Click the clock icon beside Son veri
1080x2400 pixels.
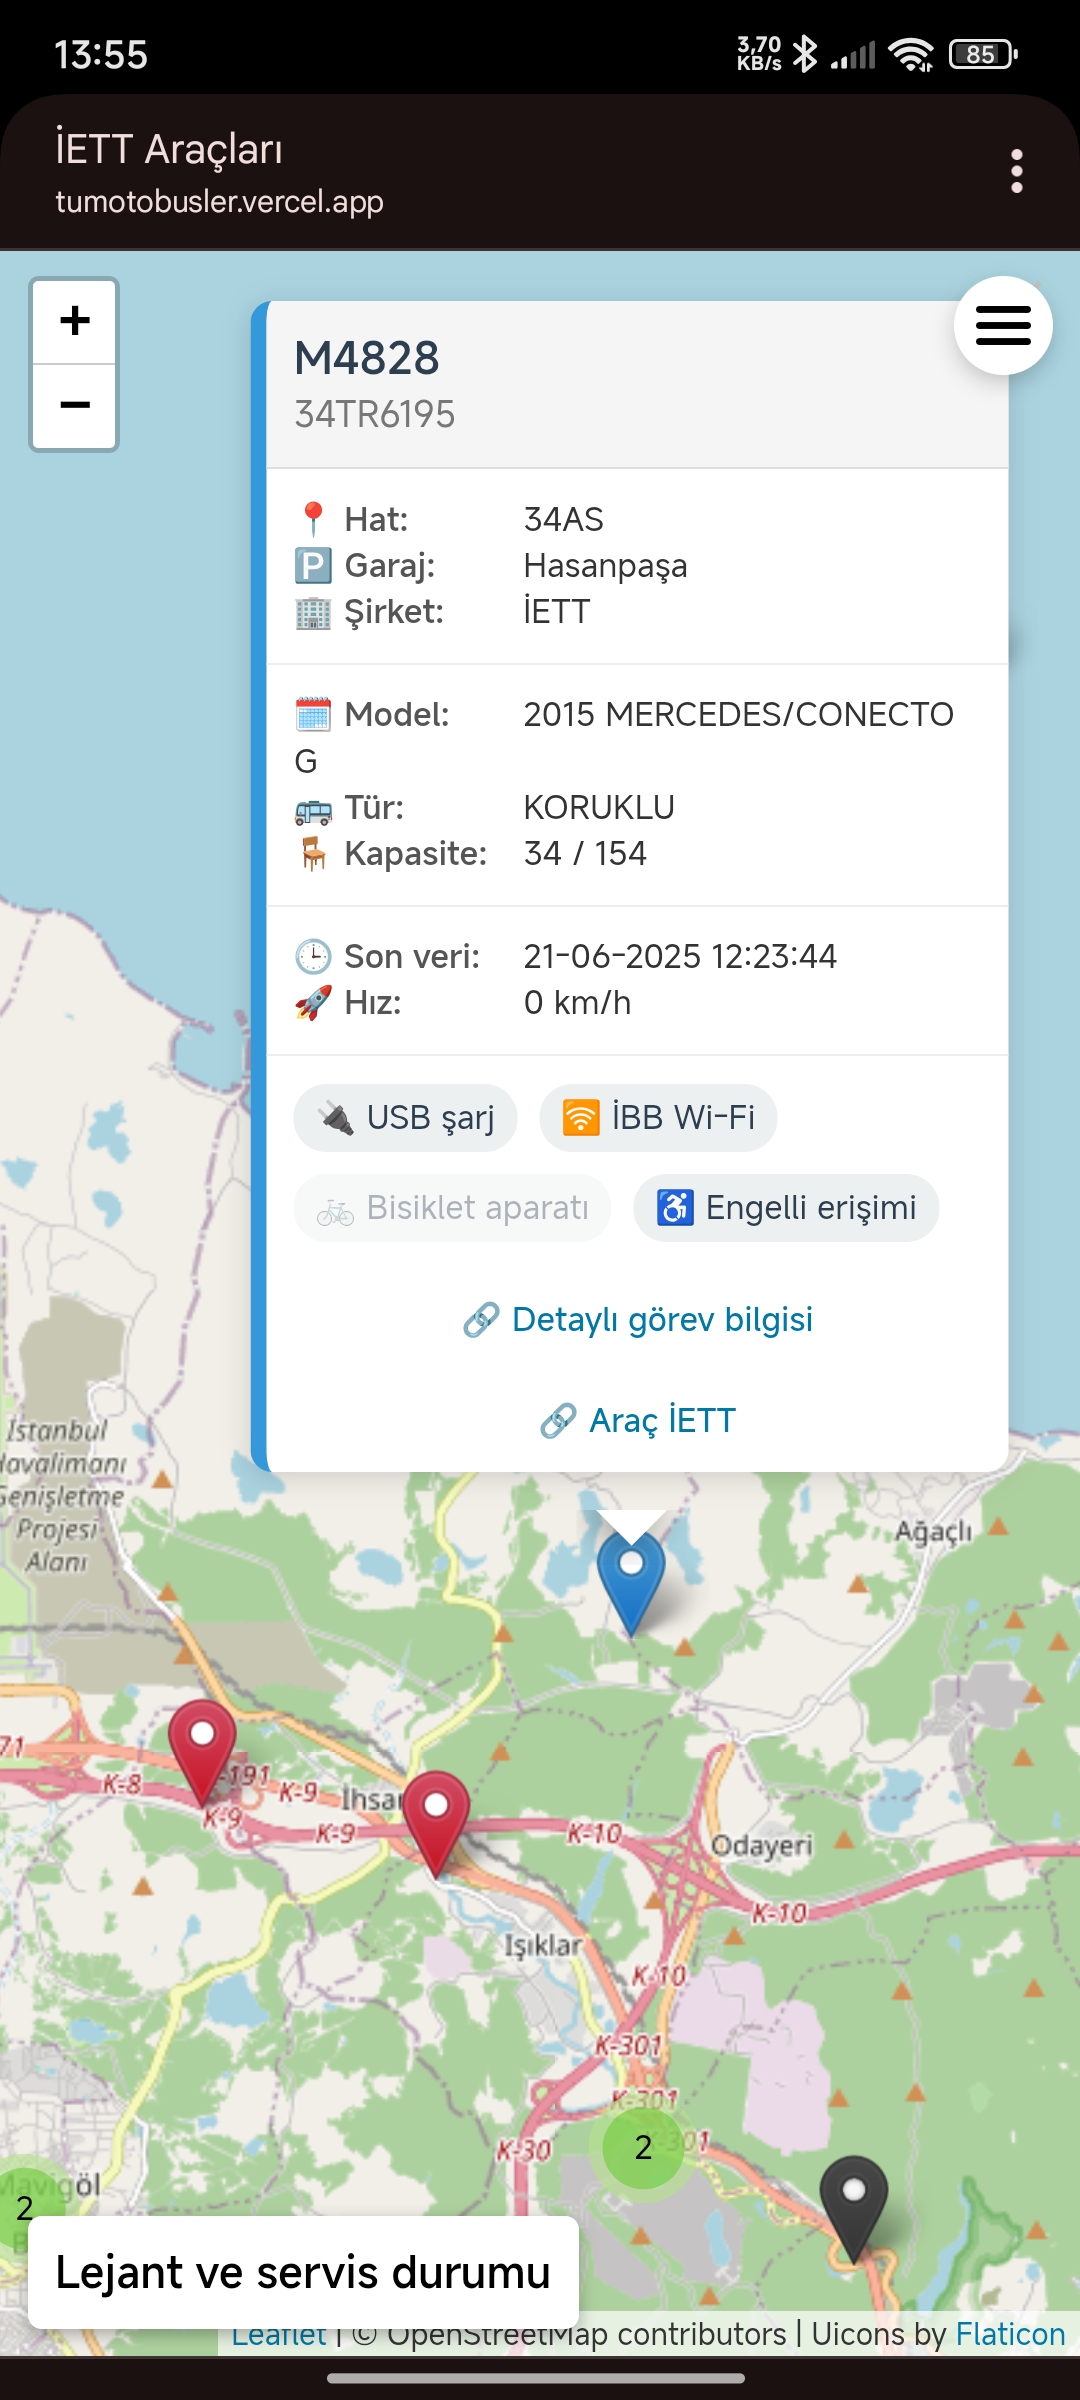[313, 956]
